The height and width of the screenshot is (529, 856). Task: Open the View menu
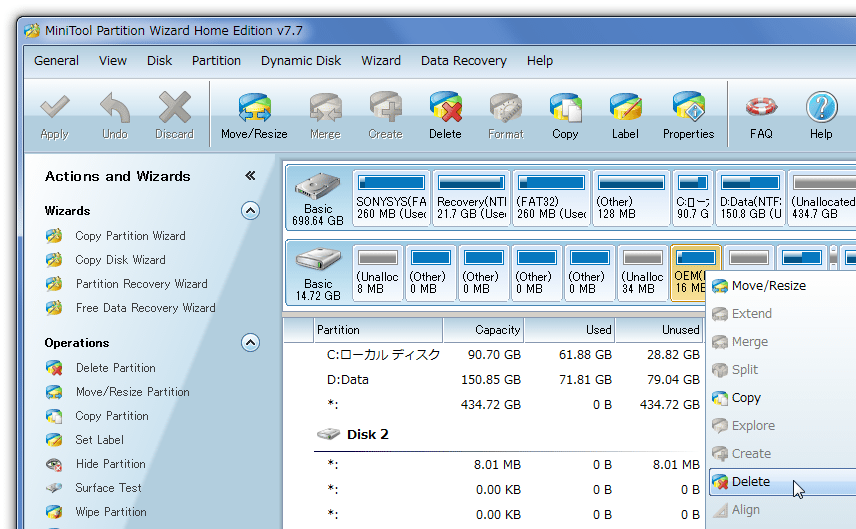pos(112,61)
